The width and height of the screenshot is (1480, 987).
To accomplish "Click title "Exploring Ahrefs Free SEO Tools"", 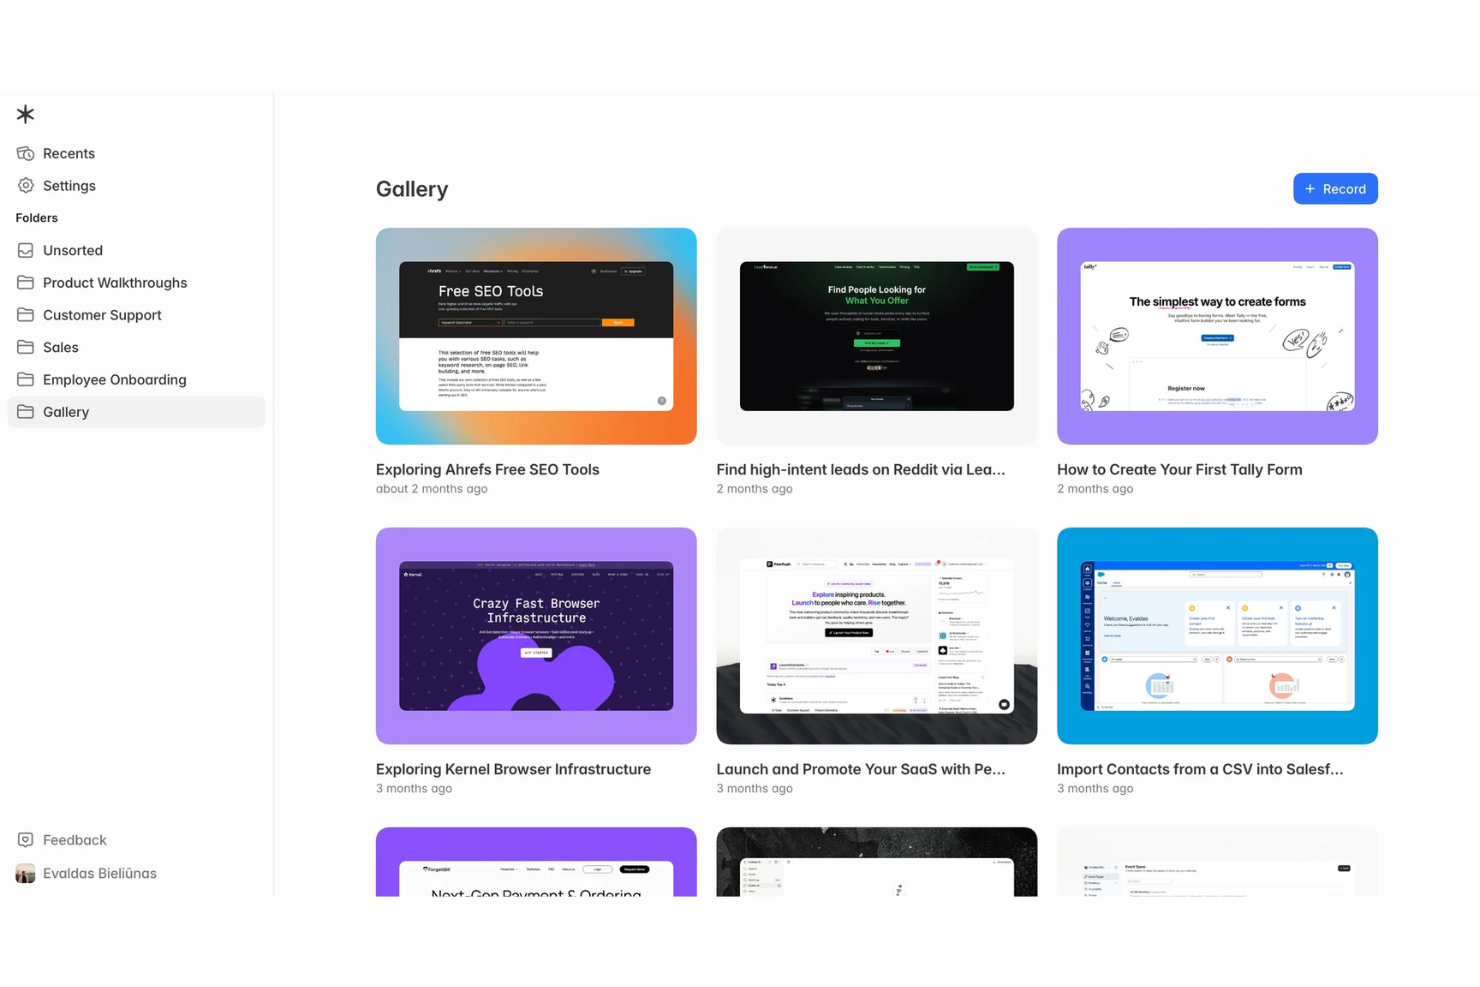I will tap(487, 469).
